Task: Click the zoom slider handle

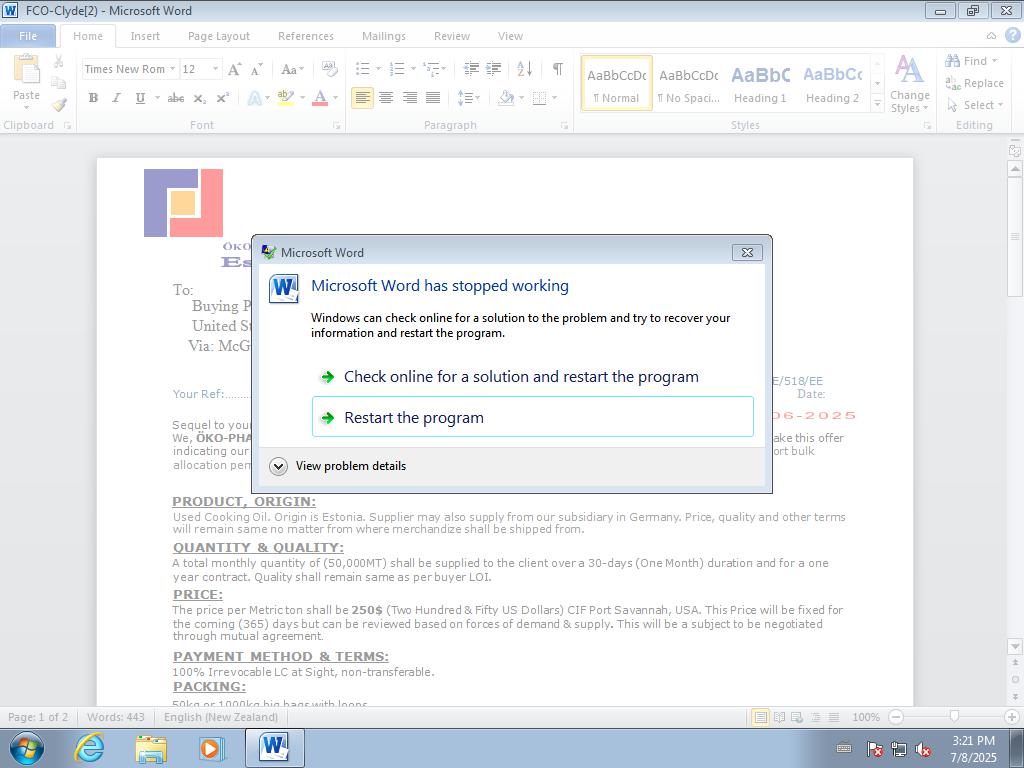Action: coord(954,717)
